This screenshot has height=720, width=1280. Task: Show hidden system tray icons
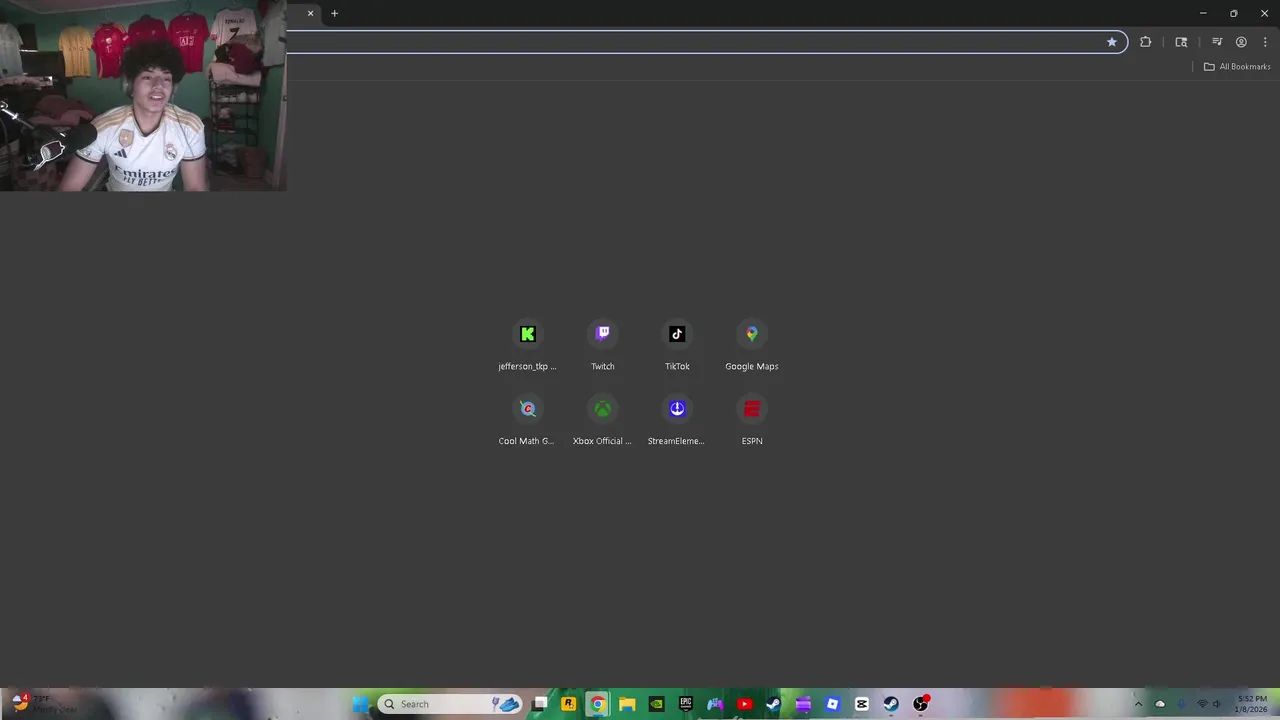click(x=1138, y=704)
